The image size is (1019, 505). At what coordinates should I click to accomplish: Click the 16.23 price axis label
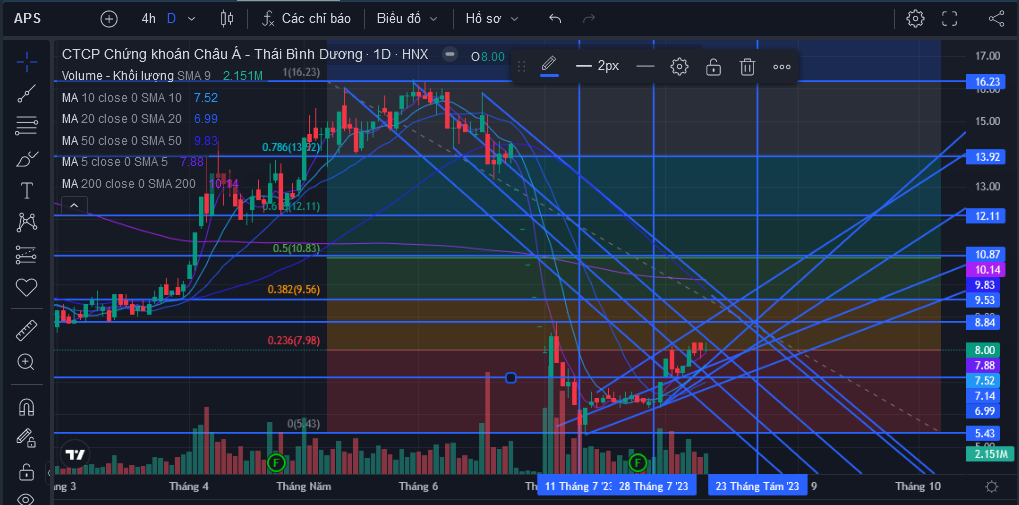tap(987, 82)
